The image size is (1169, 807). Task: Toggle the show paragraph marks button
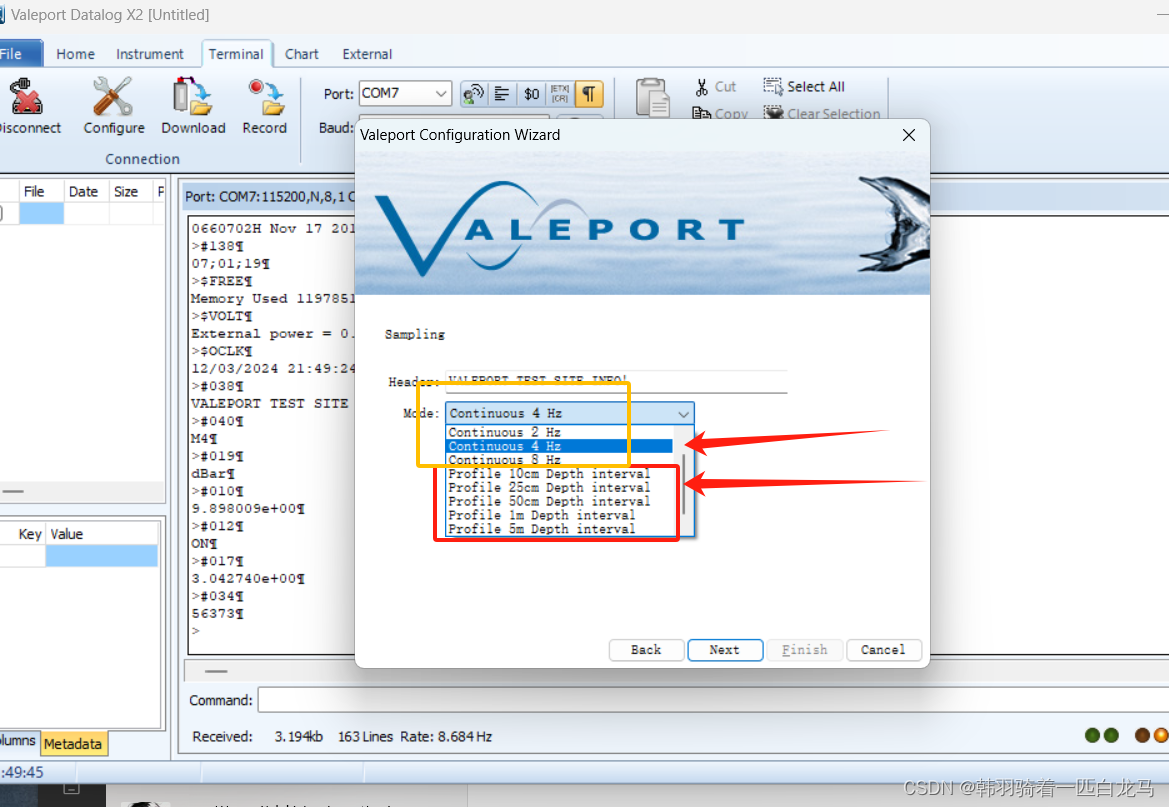(x=588, y=94)
